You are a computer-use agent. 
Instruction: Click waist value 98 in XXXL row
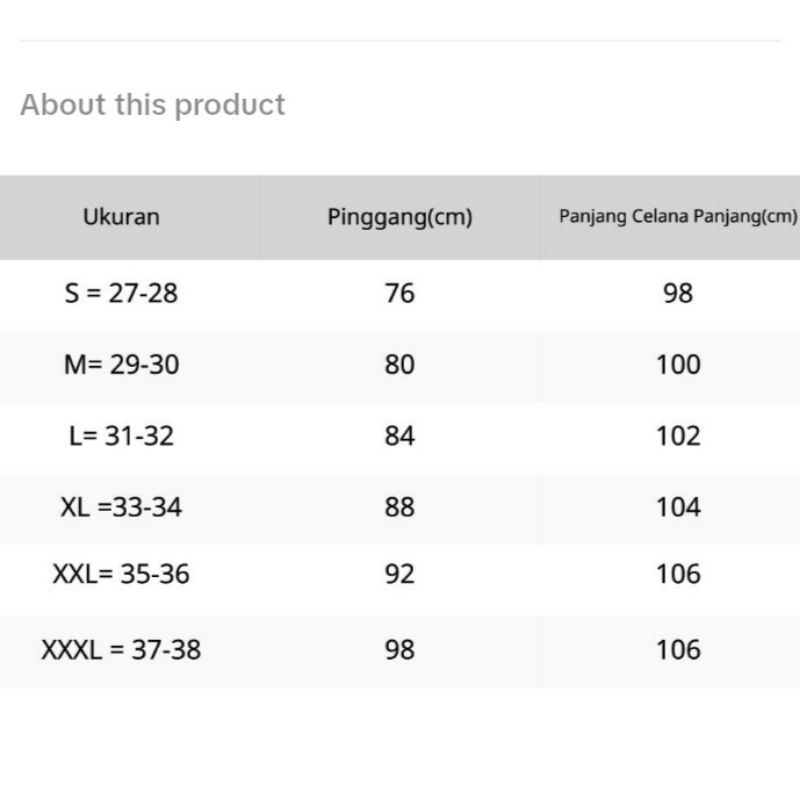(x=399, y=650)
